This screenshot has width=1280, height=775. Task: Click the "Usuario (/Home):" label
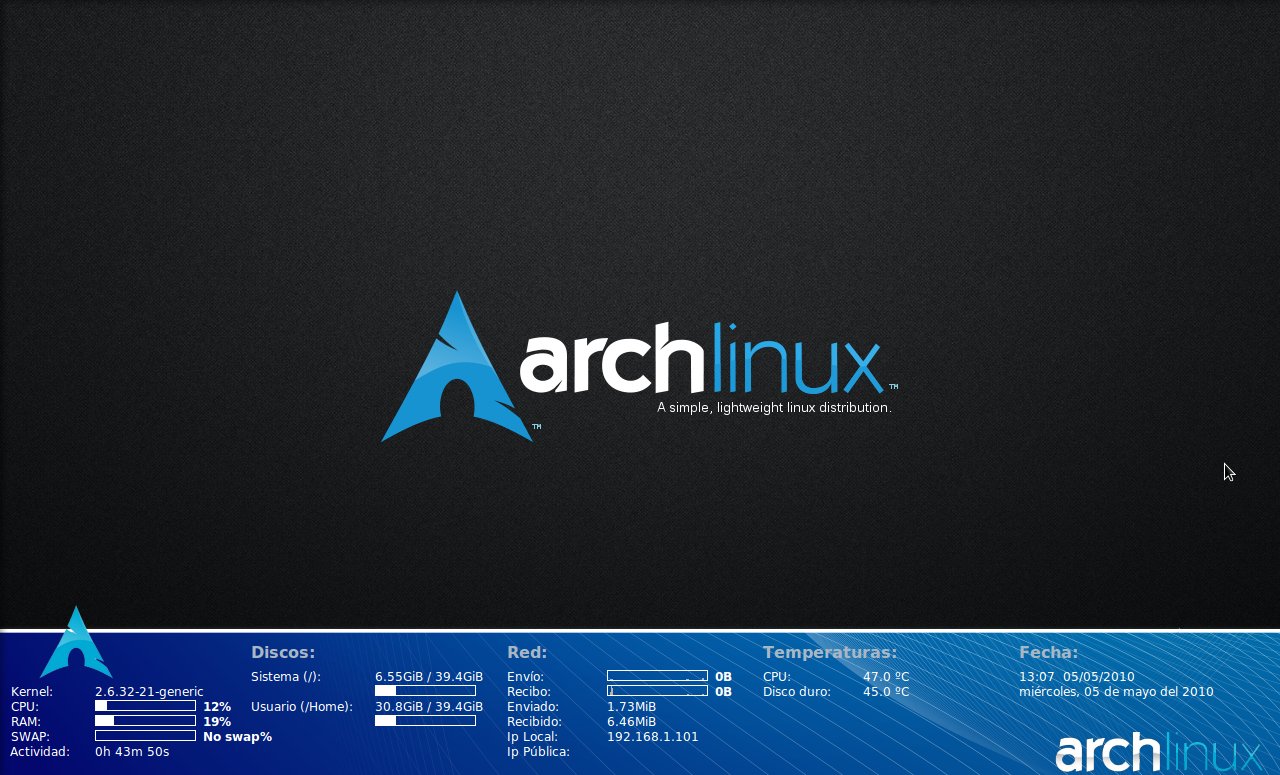click(x=302, y=707)
